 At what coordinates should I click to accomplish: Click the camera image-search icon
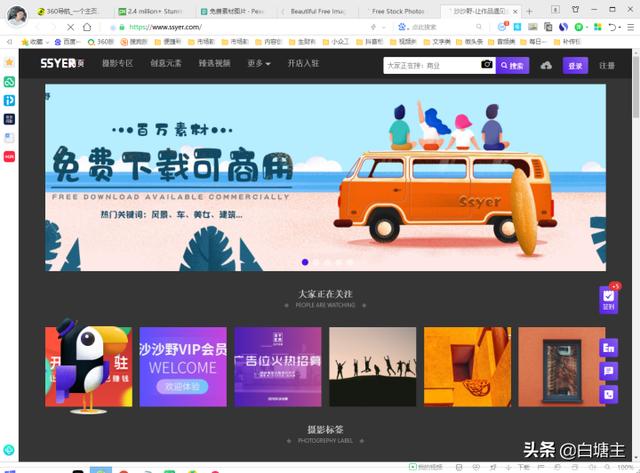(x=487, y=64)
